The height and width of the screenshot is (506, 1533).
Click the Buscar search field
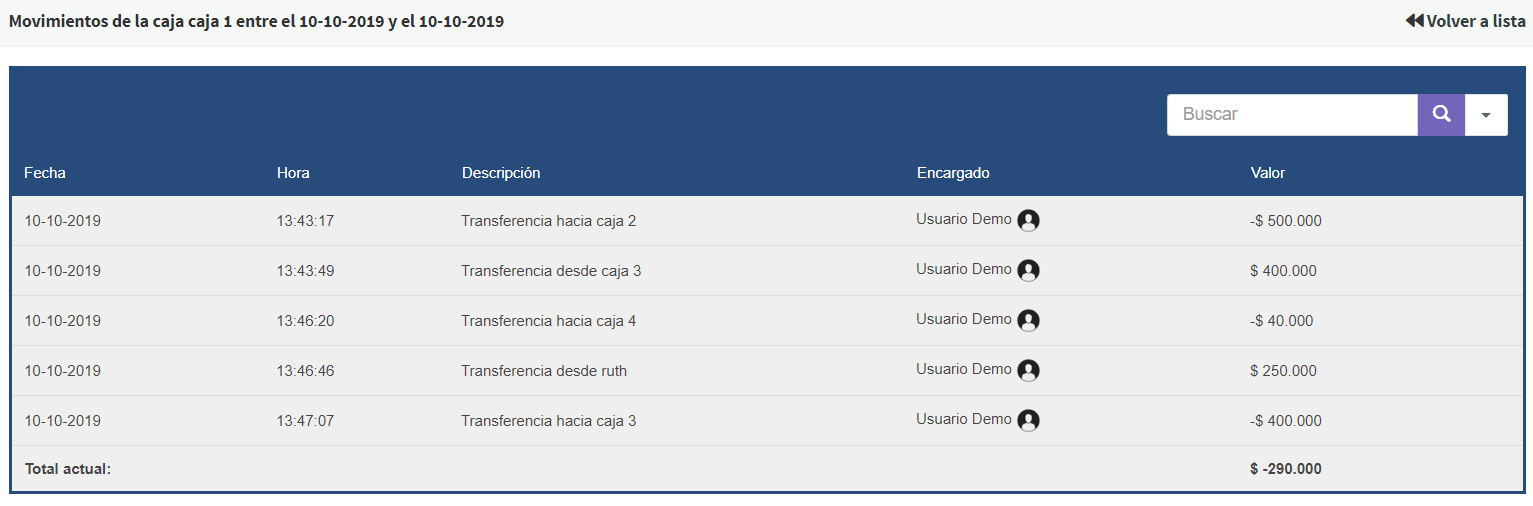coord(1292,114)
